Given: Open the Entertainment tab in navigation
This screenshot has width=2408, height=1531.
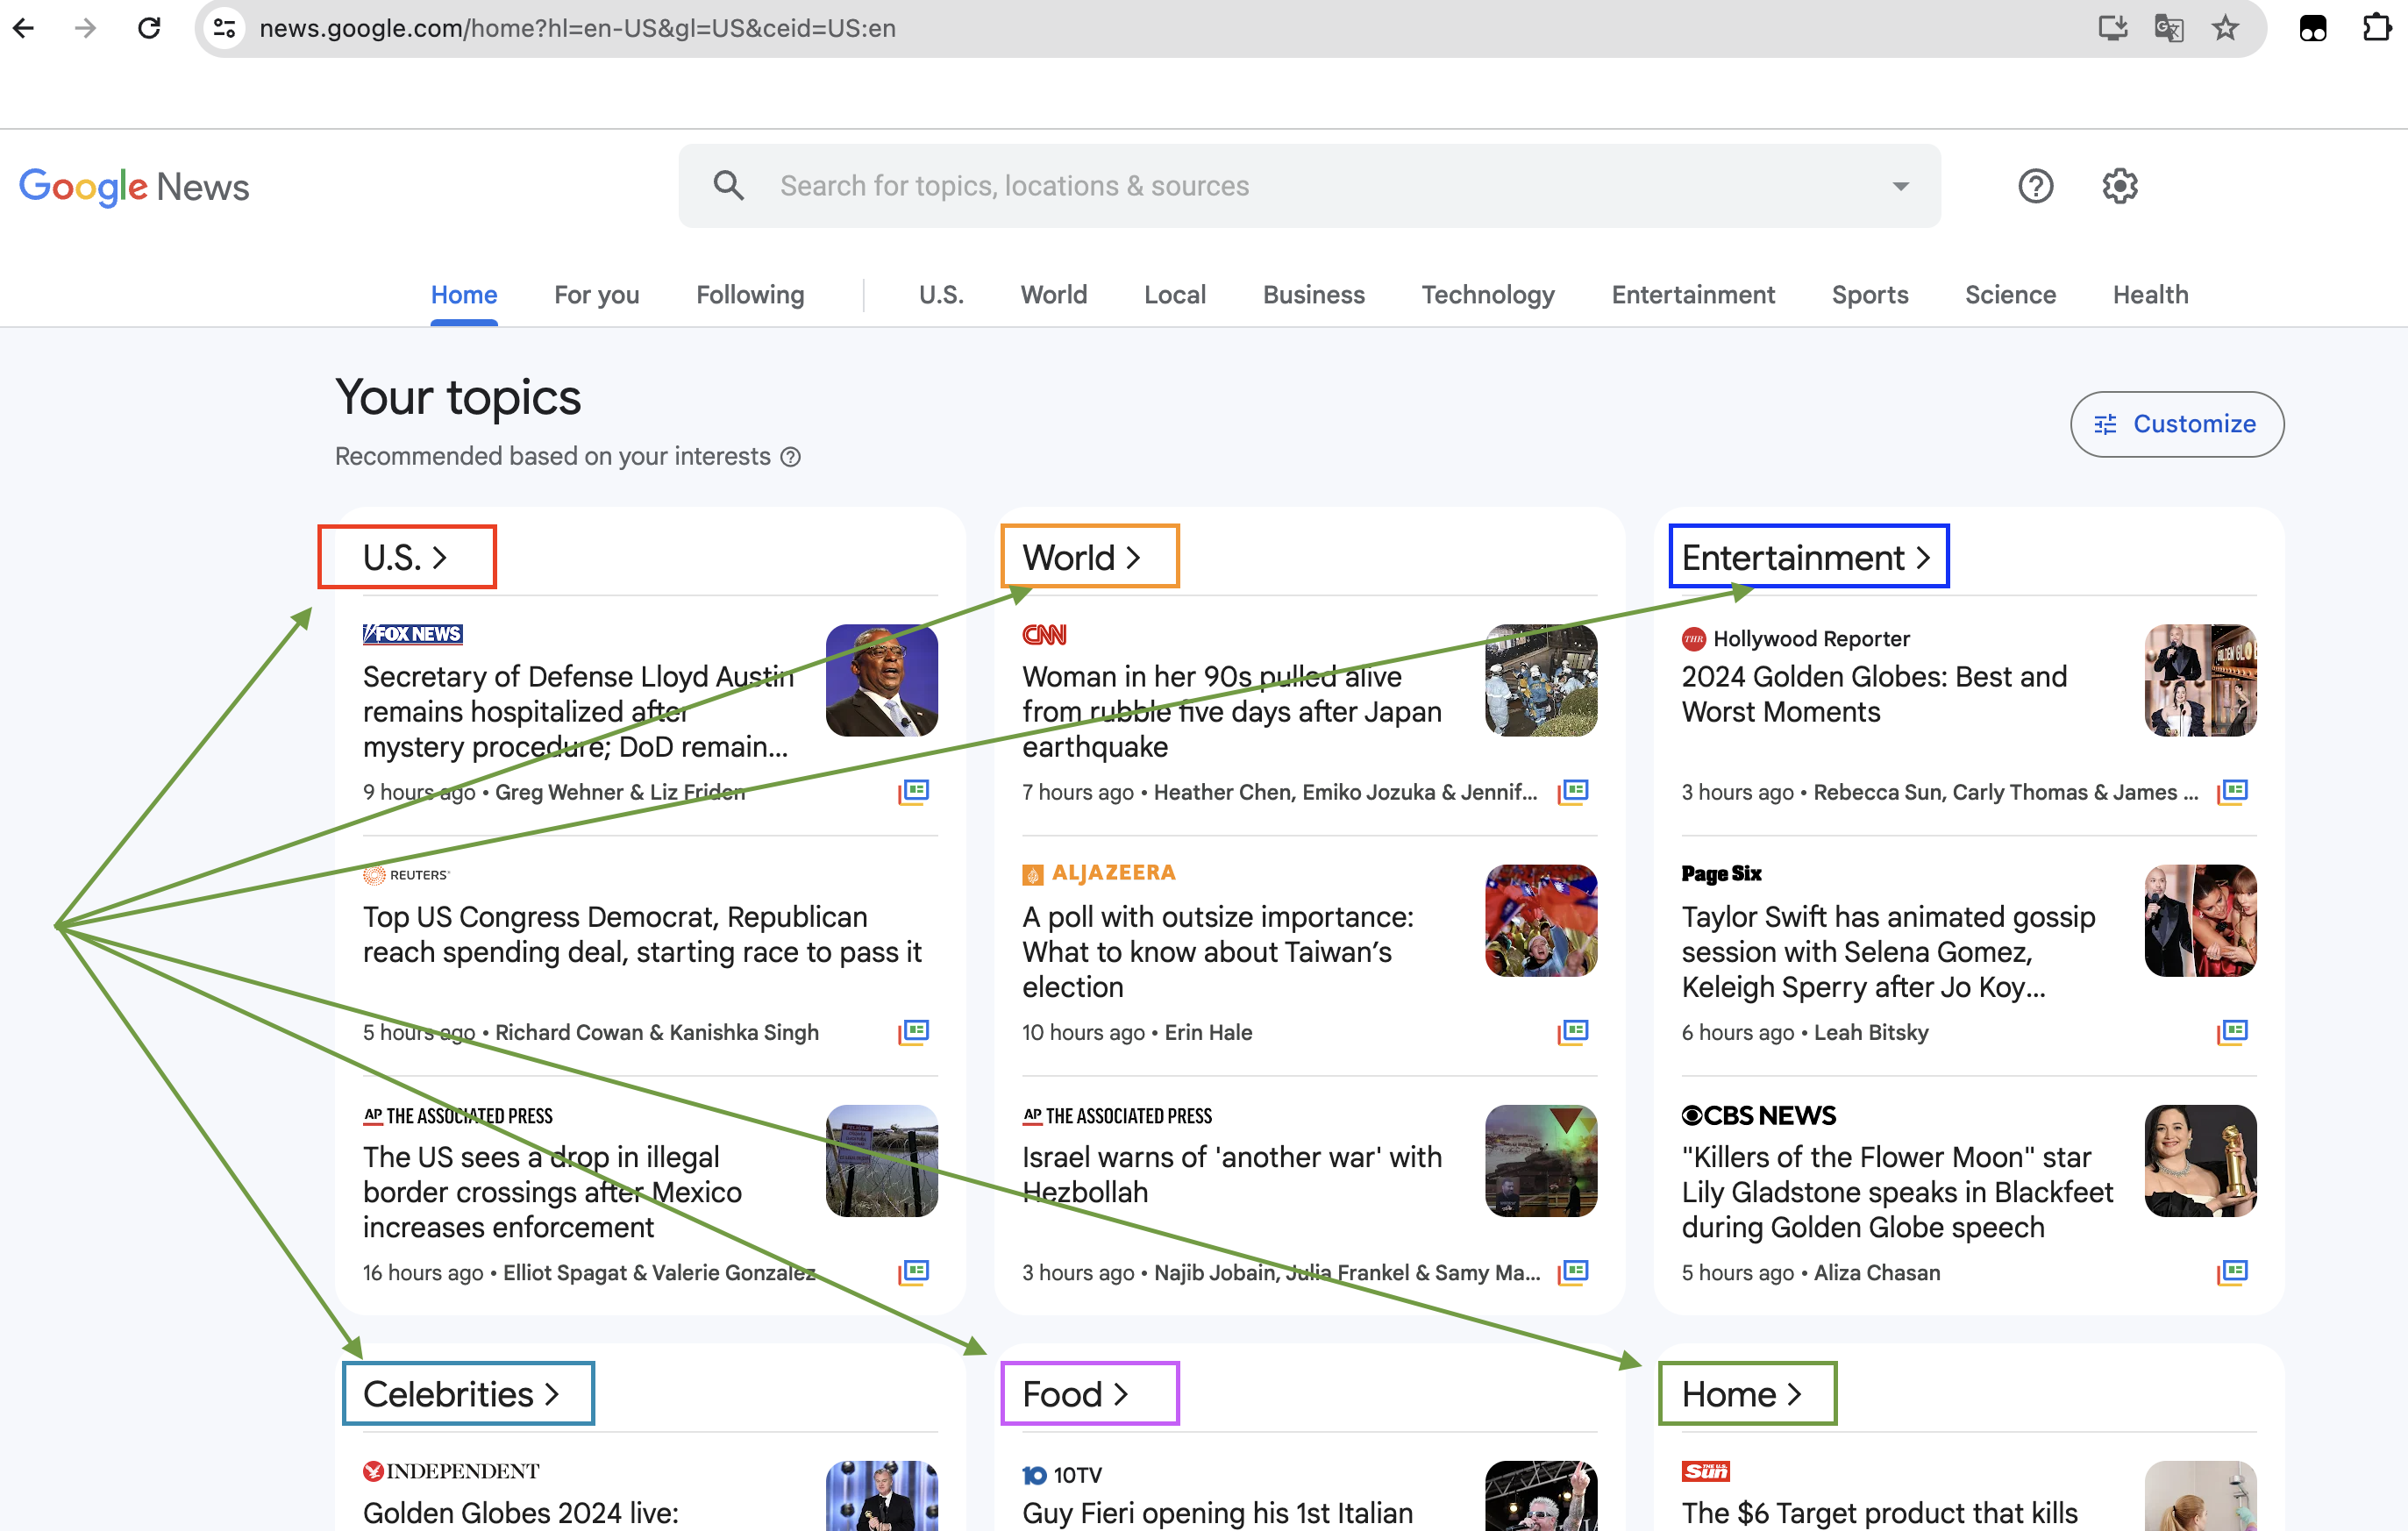Looking at the screenshot, I should pyautogui.click(x=1693, y=295).
